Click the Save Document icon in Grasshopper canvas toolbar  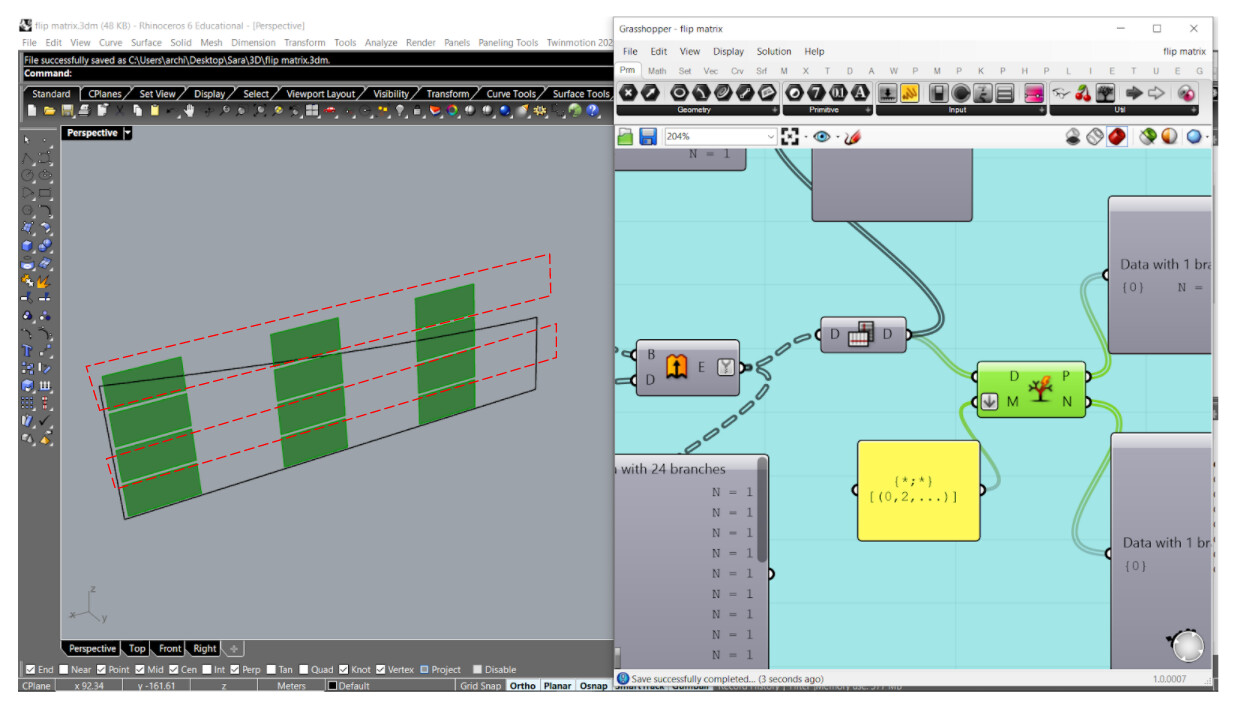[648, 137]
